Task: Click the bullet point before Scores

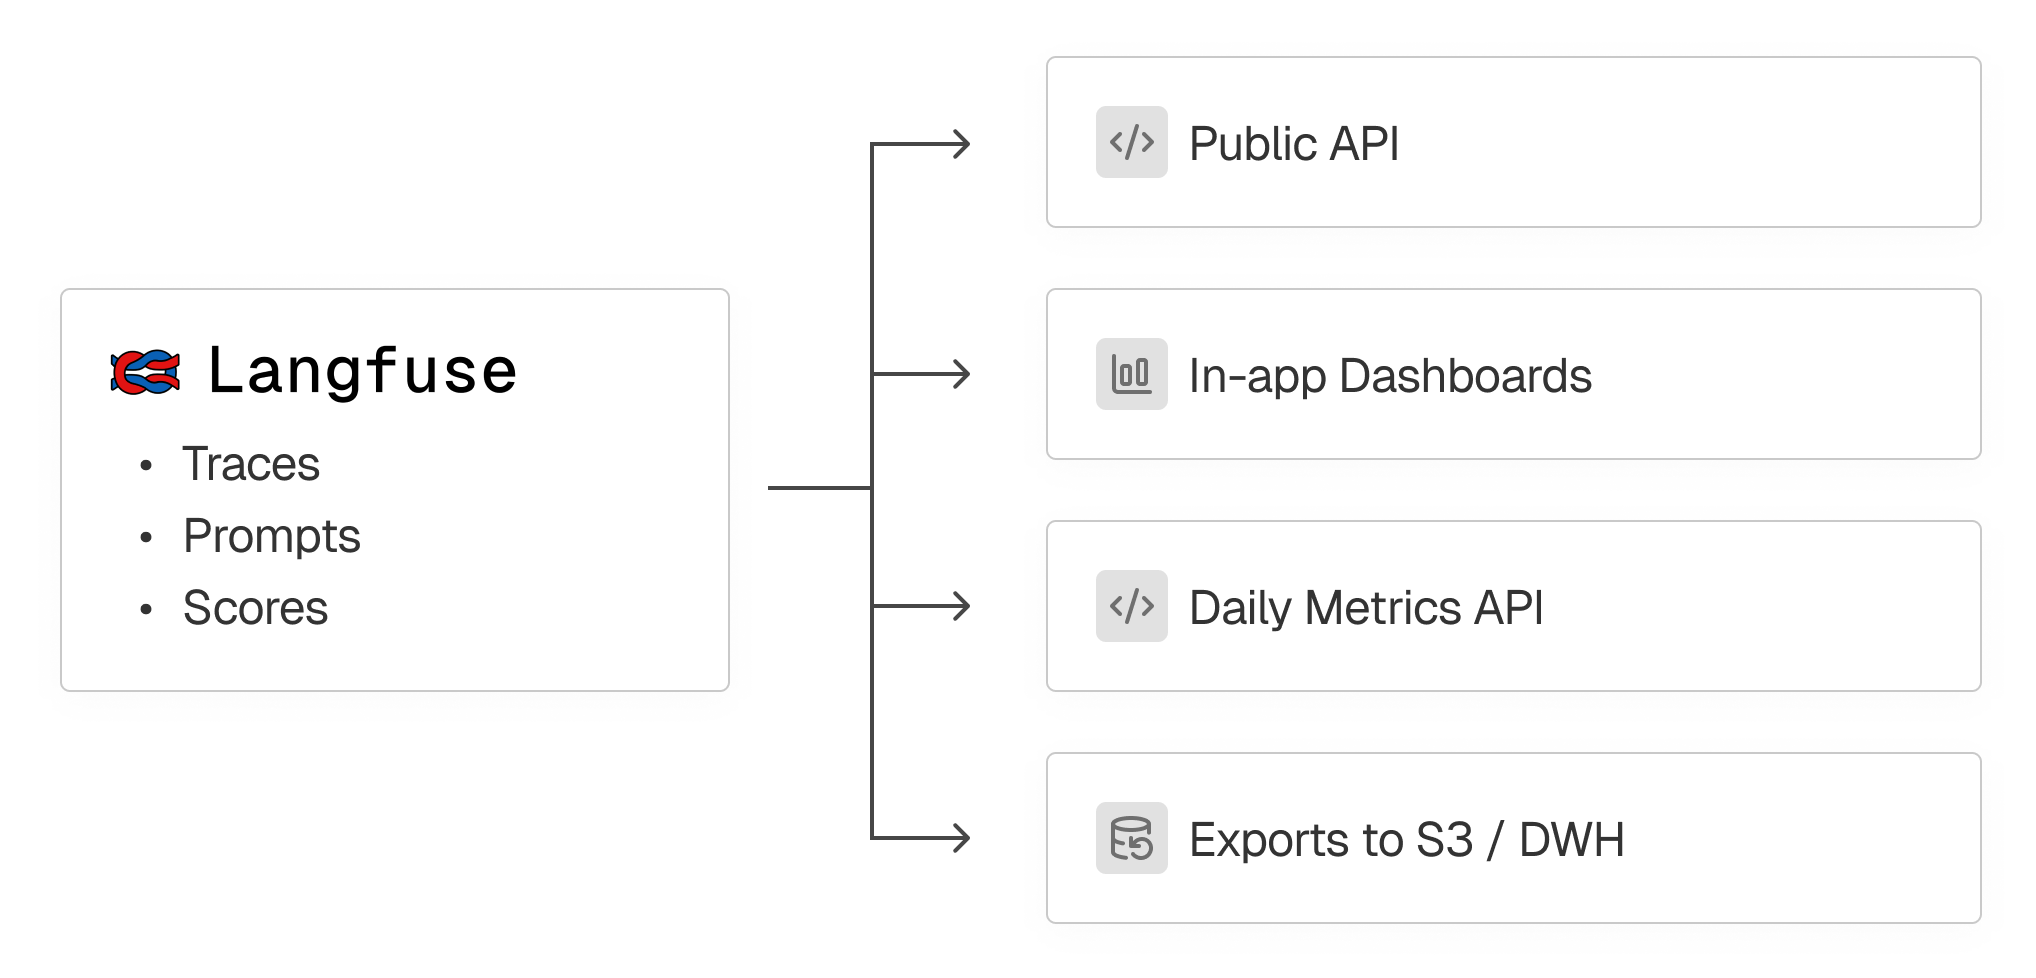Action: pyautogui.click(x=147, y=610)
